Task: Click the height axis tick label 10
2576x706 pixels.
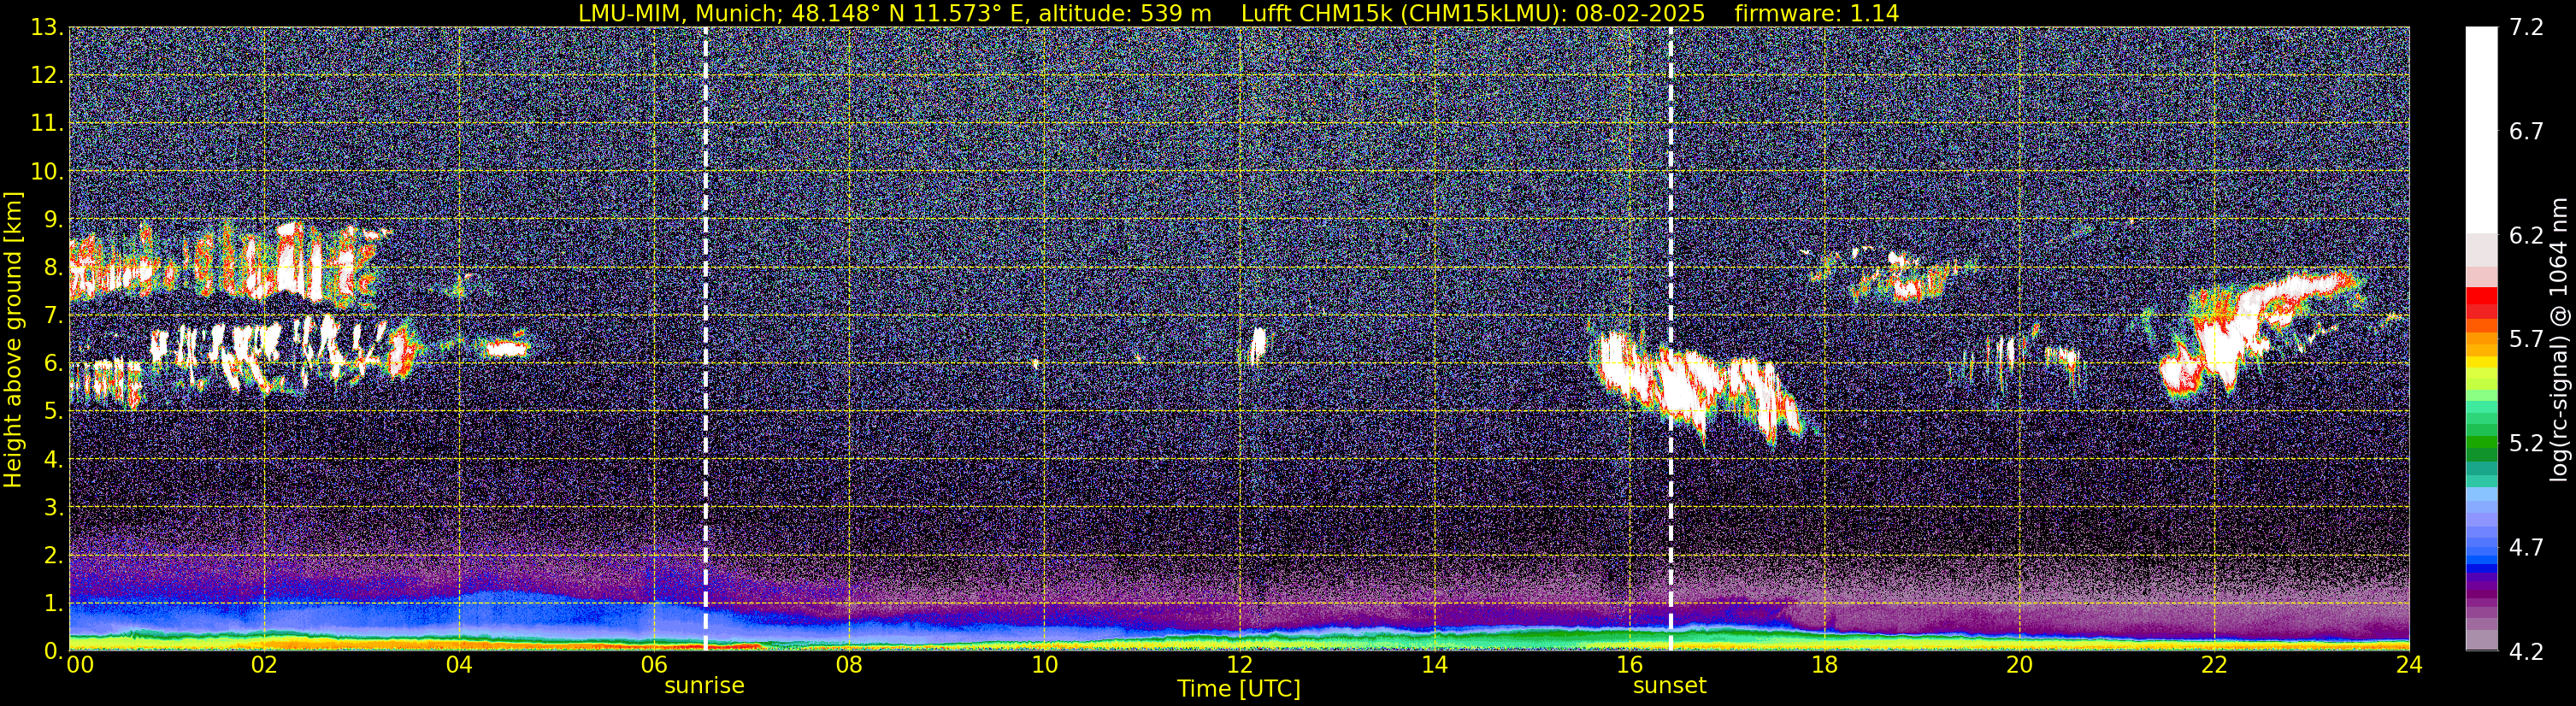Action: (x=47, y=172)
